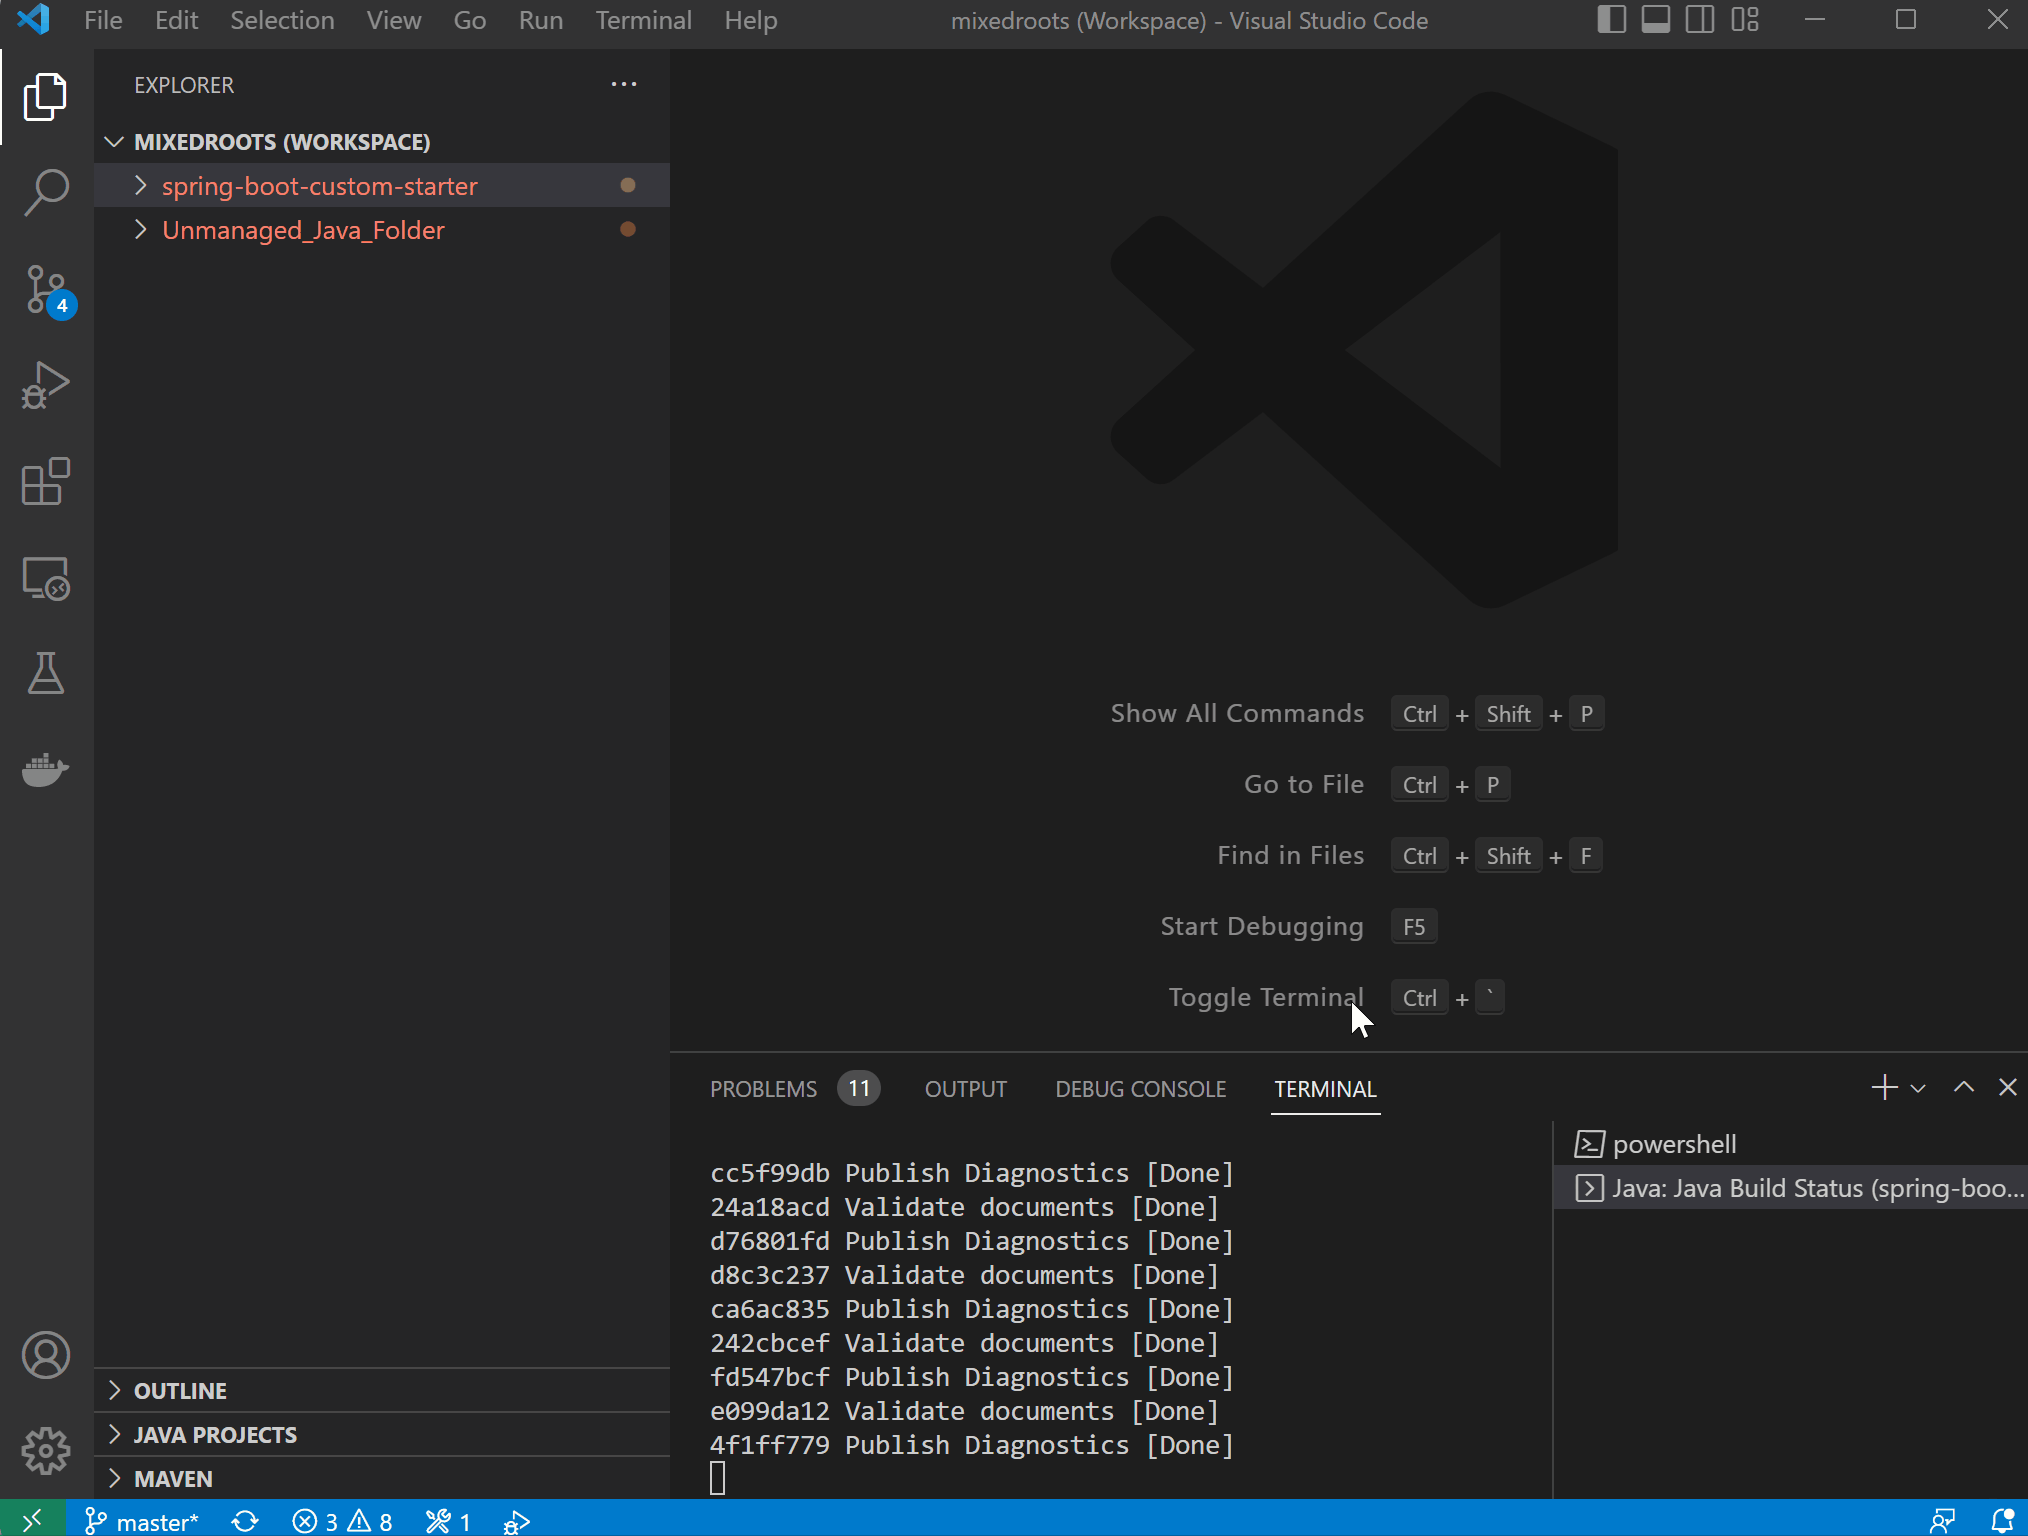This screenshot has width=2028, height=1536.
Task: Switch to the PROBLEMS tab
Action: 763,1089
